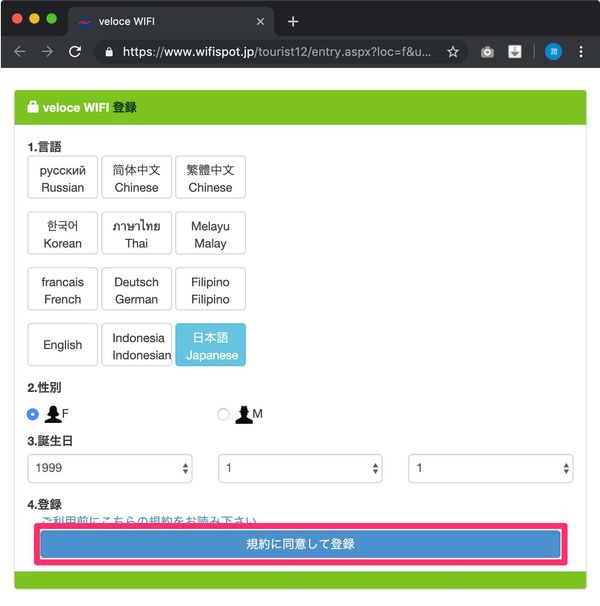Click the male silhouette icon
The image size is (600, 606).
tap(244, 414)
